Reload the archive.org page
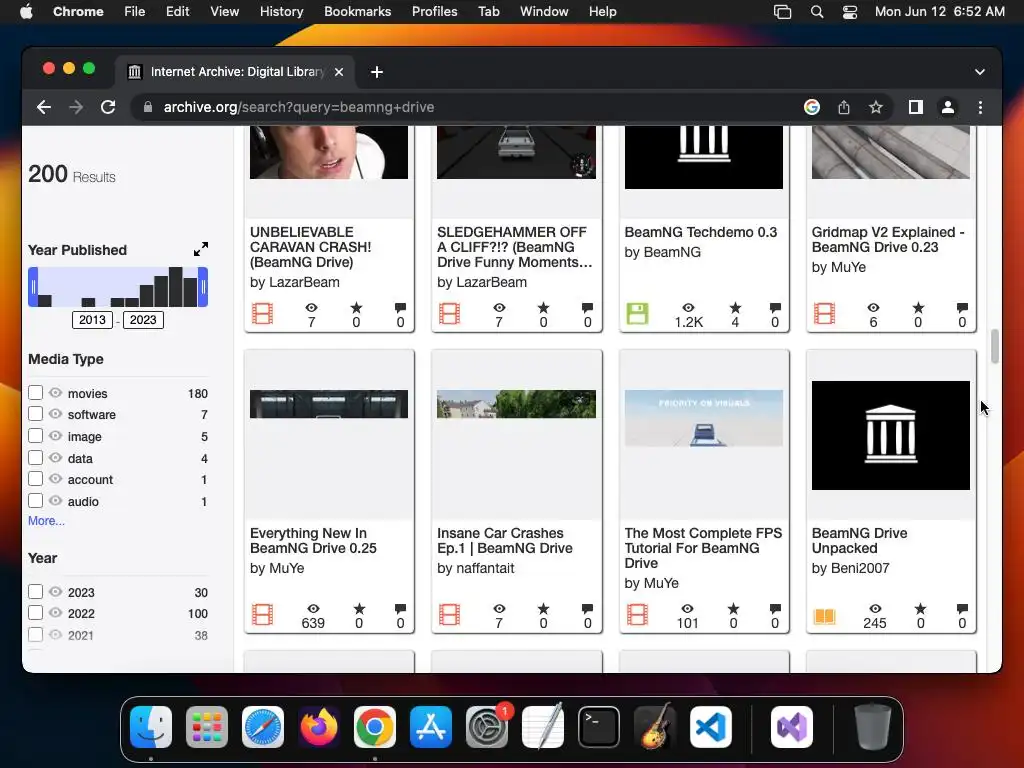 (108, 107)
